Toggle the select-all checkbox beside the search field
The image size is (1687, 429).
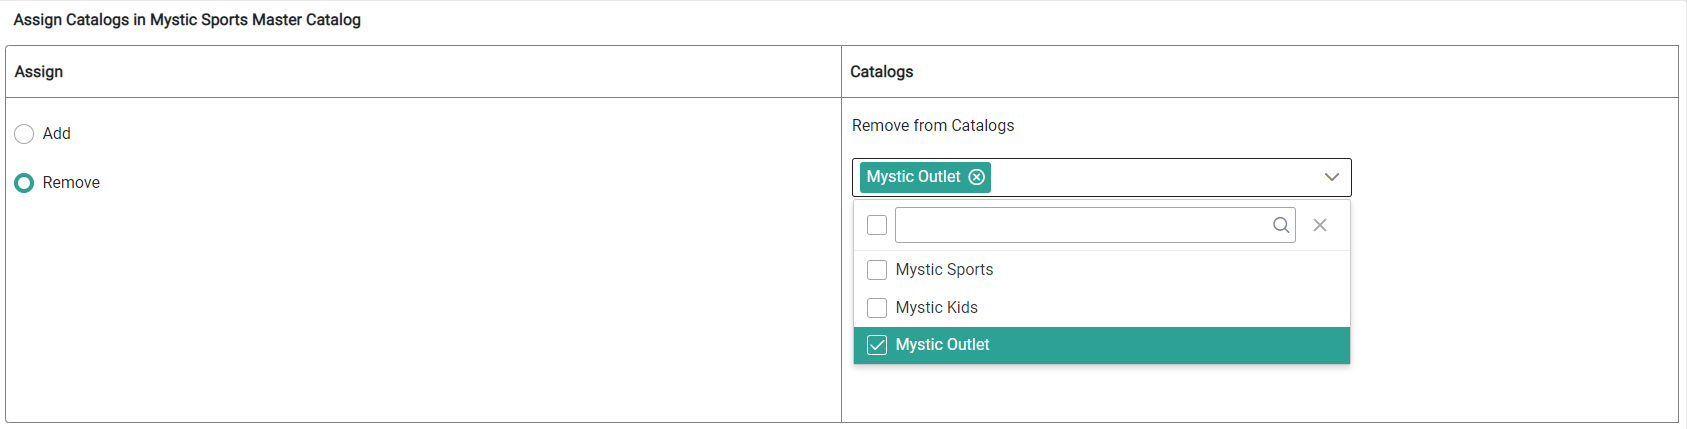click(877, 225)
